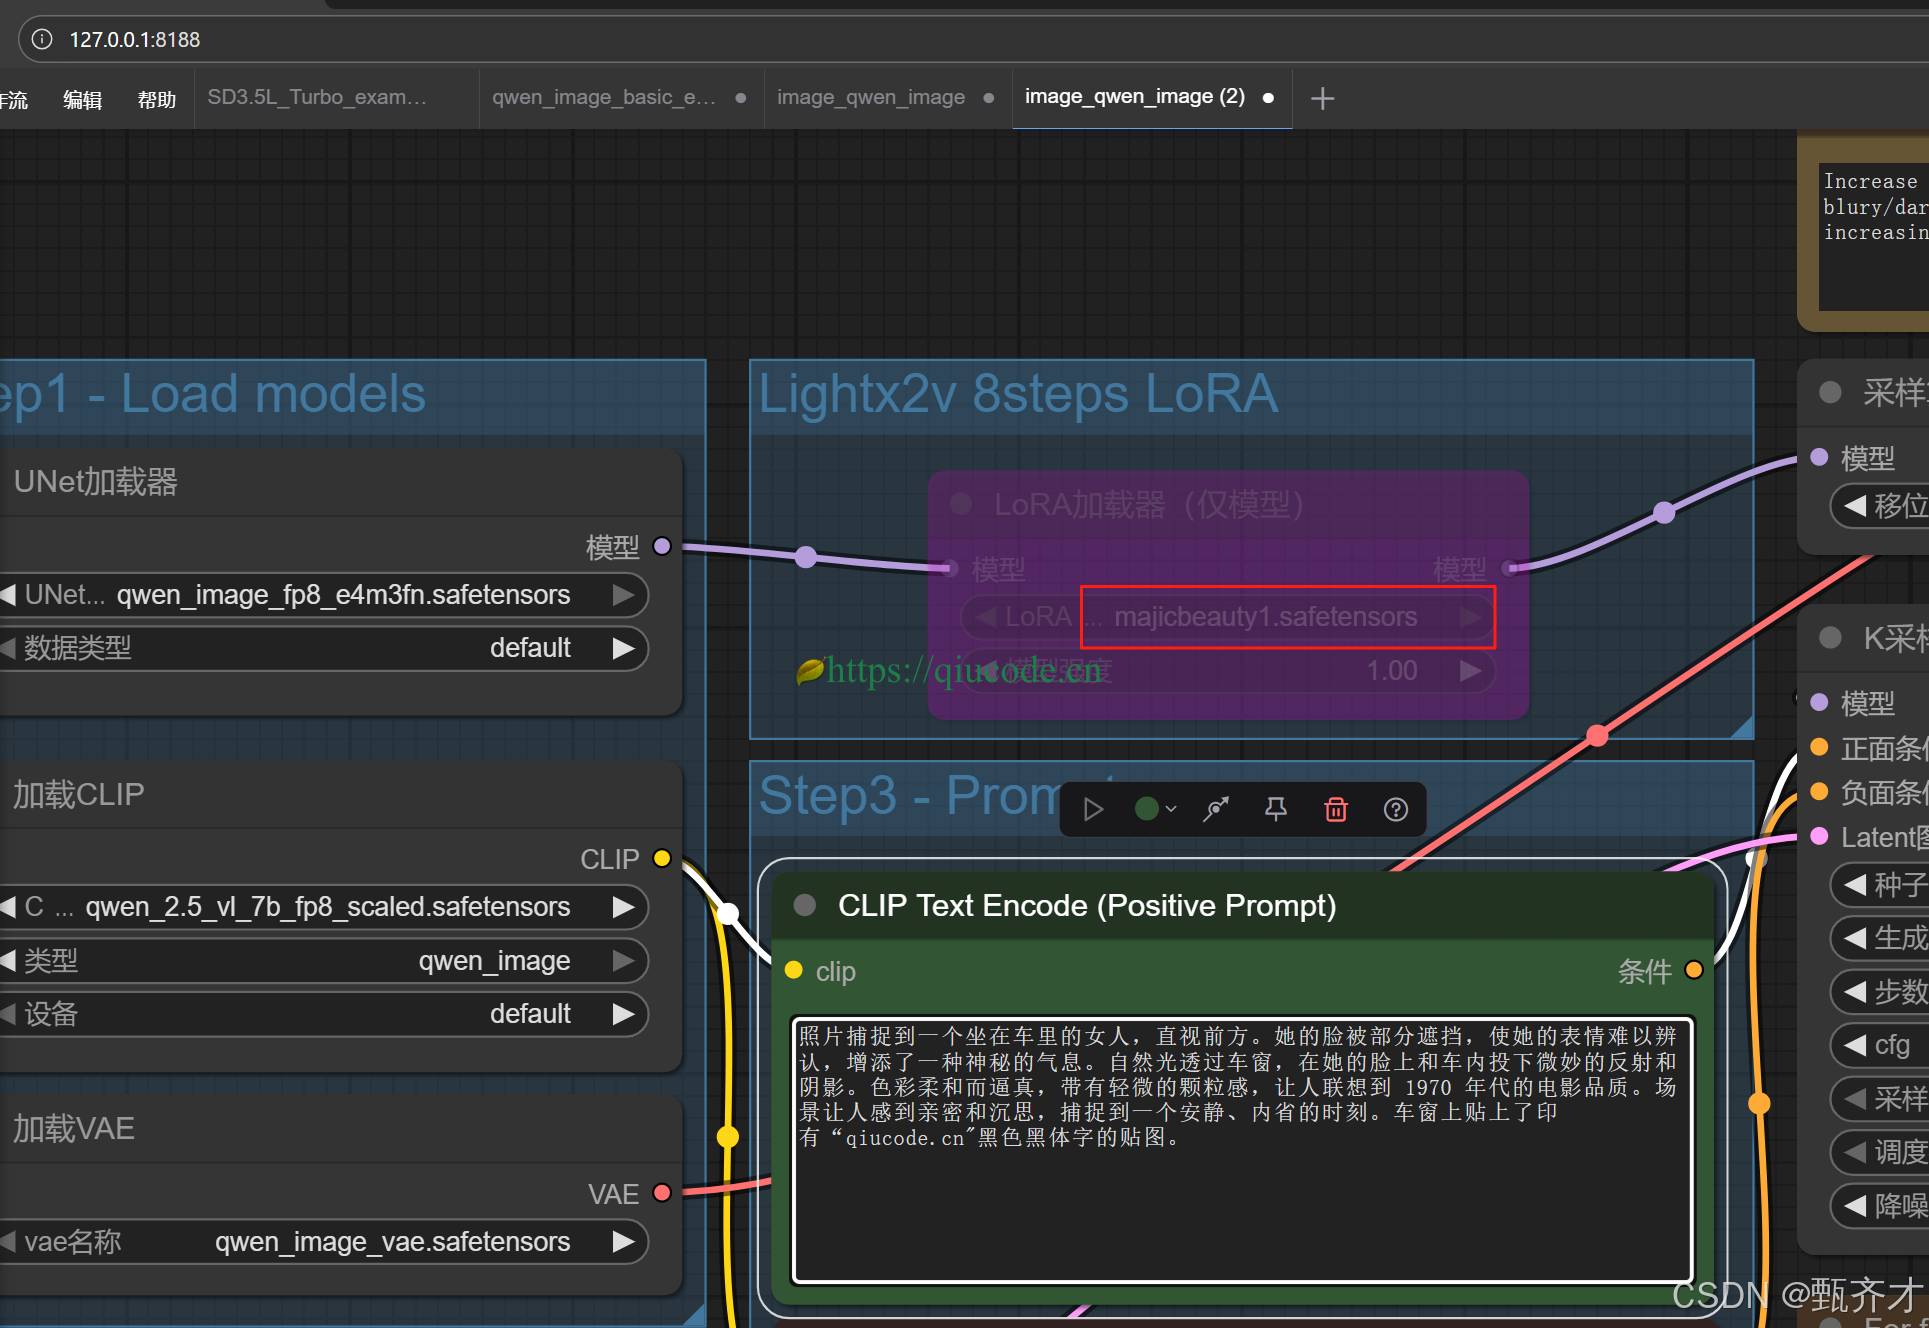Click UNet 模型 output socket
The height and width of the screenshot is (1328, 1929).
click(x=662, y=546)
